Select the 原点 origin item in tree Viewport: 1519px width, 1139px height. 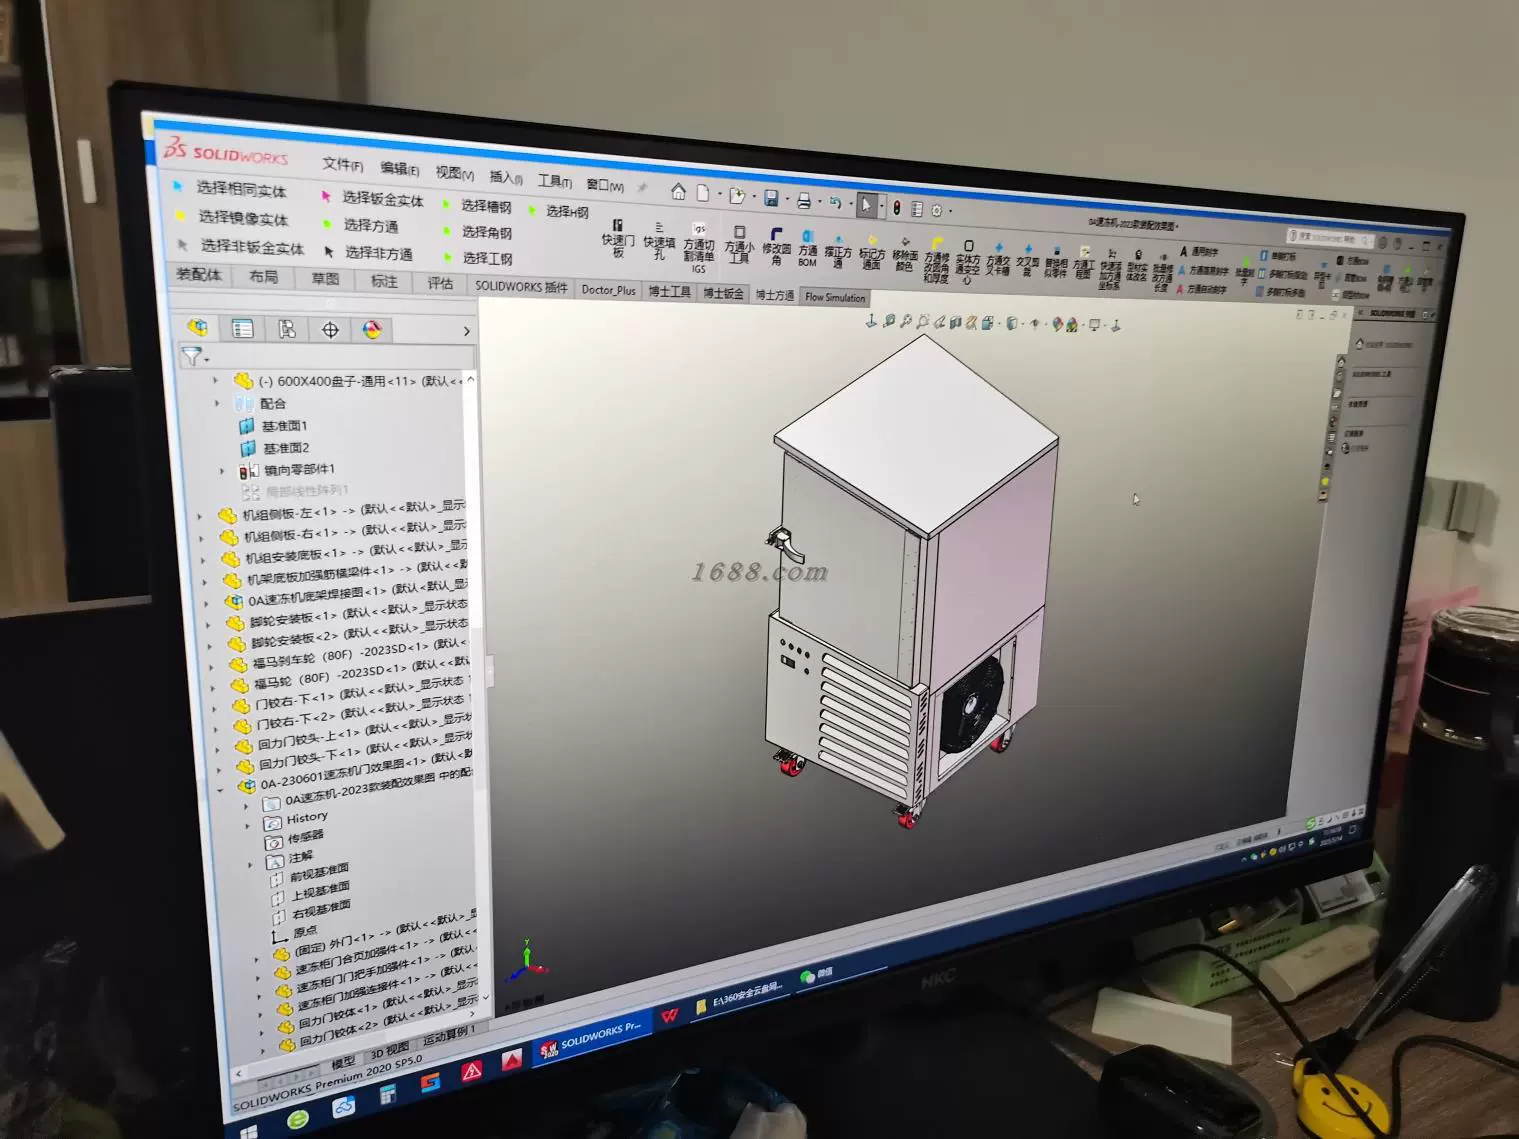coord(305,931)
